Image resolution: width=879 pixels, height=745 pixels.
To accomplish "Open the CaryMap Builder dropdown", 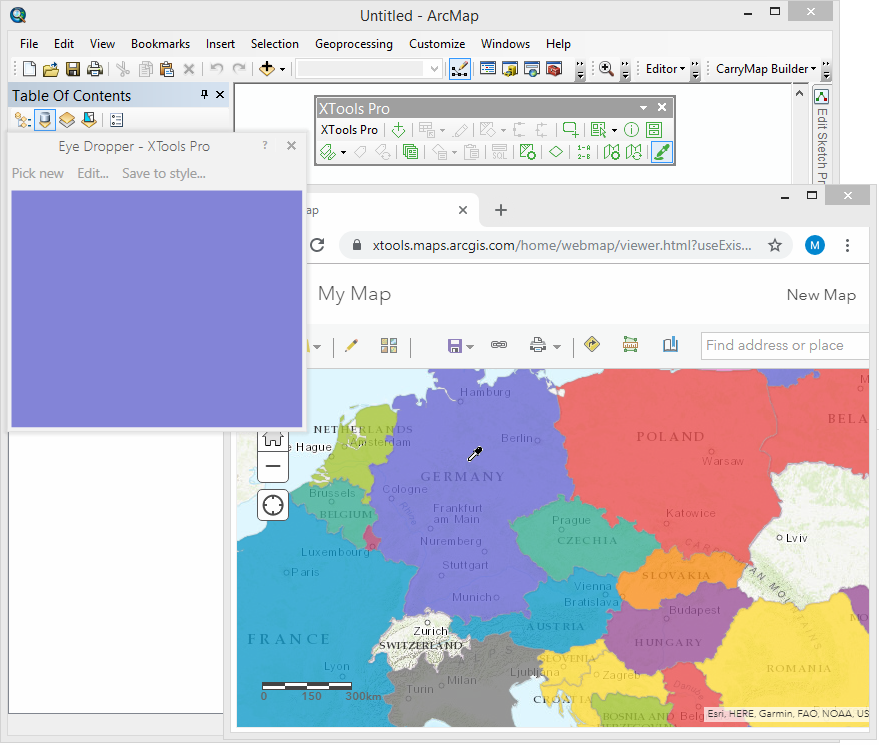I will (x=766, y=68).
